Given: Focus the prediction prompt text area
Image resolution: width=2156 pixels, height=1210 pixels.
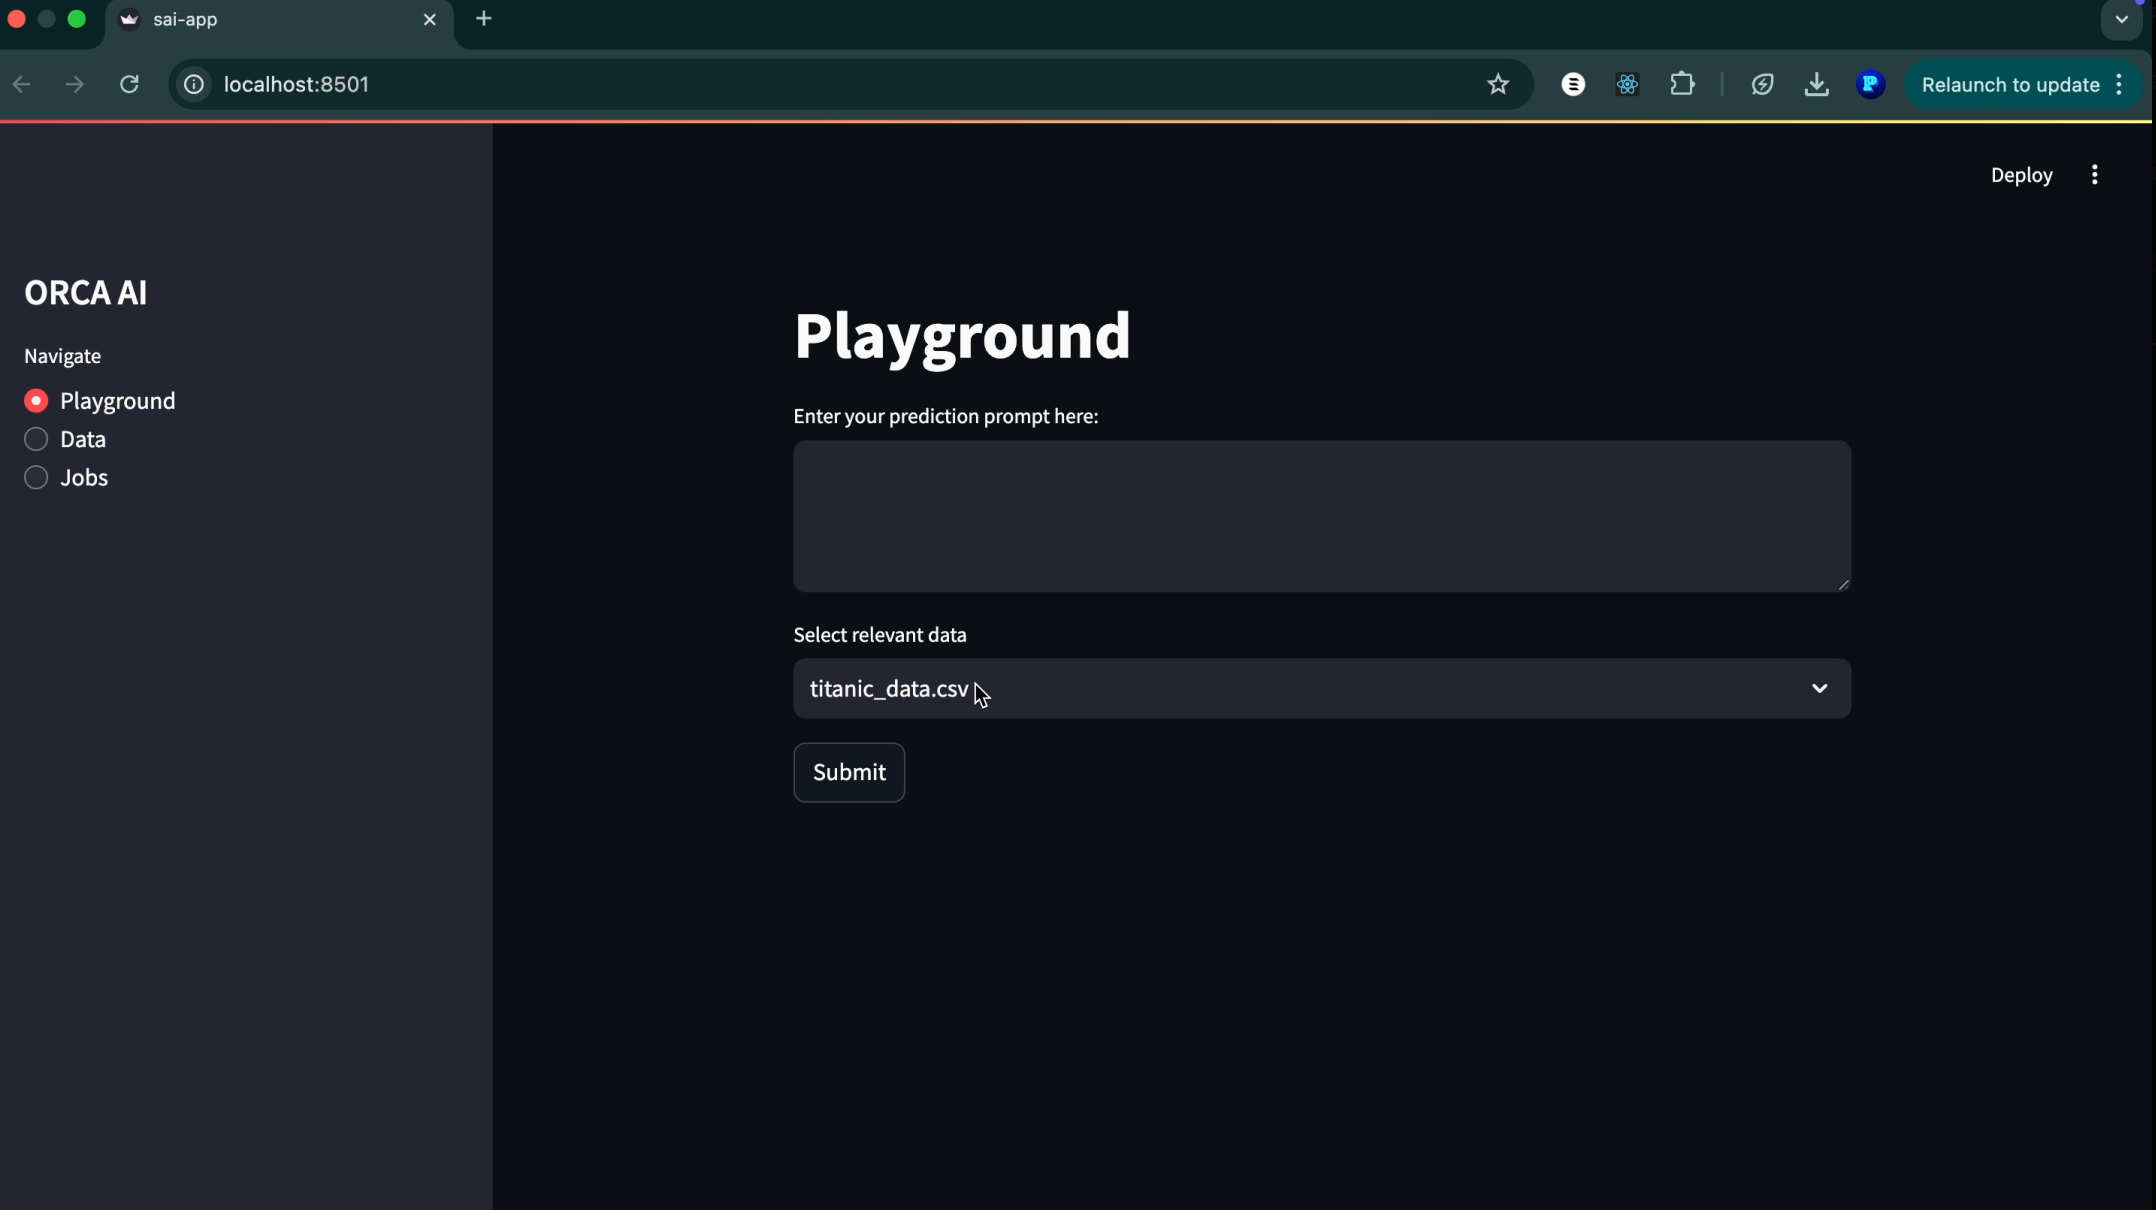Looking at the screenshot, I should point(1321,516).
